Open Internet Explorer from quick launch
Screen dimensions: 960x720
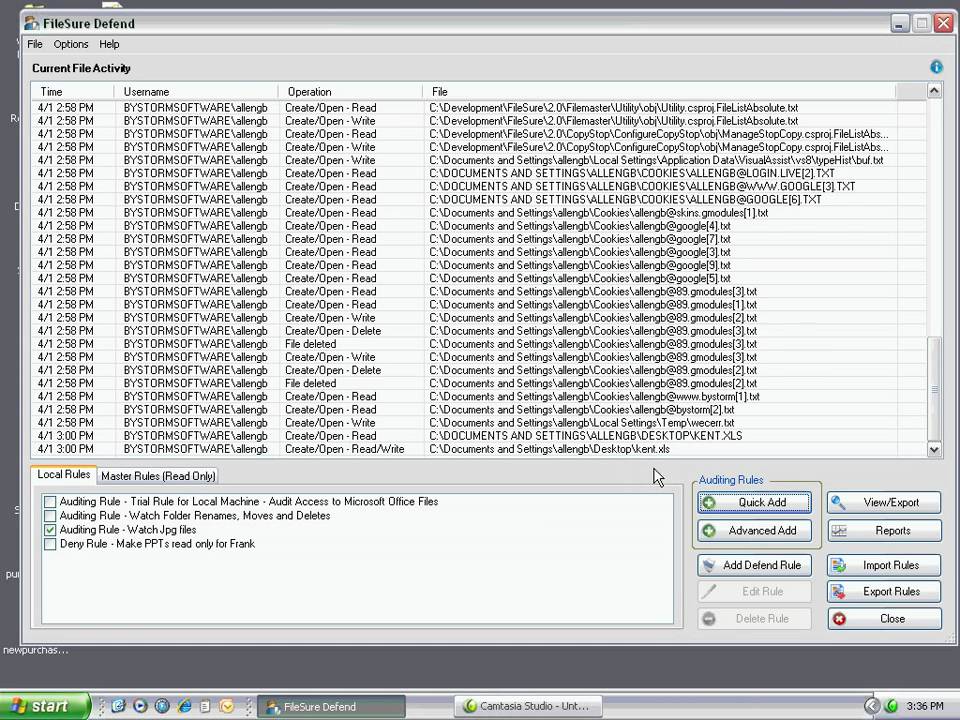tap(184, 706)
